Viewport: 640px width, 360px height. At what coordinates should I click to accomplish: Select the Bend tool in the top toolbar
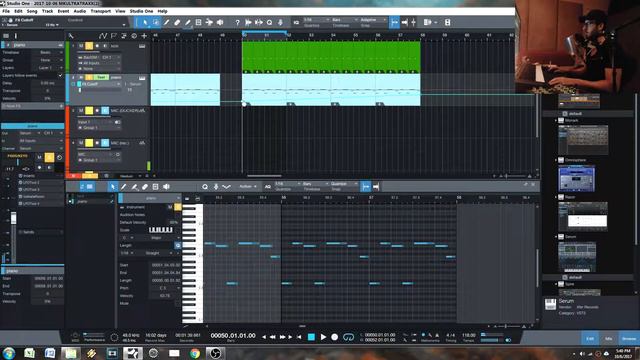click(x=209, y=22)
